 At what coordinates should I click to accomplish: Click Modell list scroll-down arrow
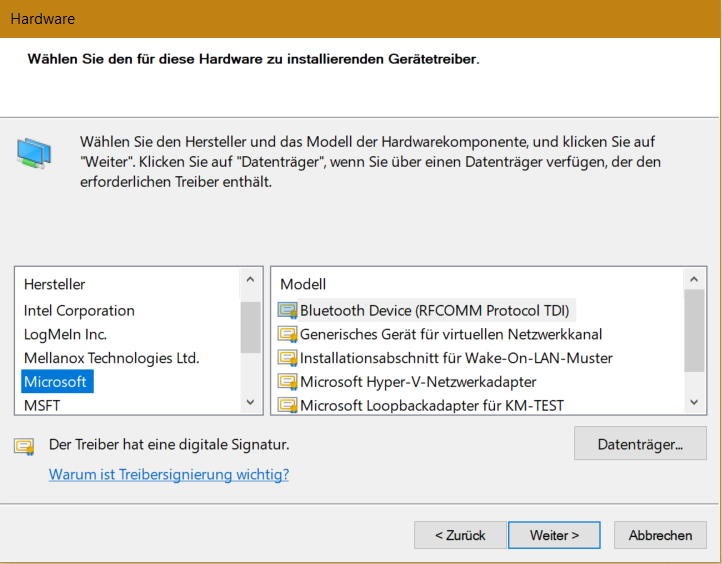(x=694, y=402)
